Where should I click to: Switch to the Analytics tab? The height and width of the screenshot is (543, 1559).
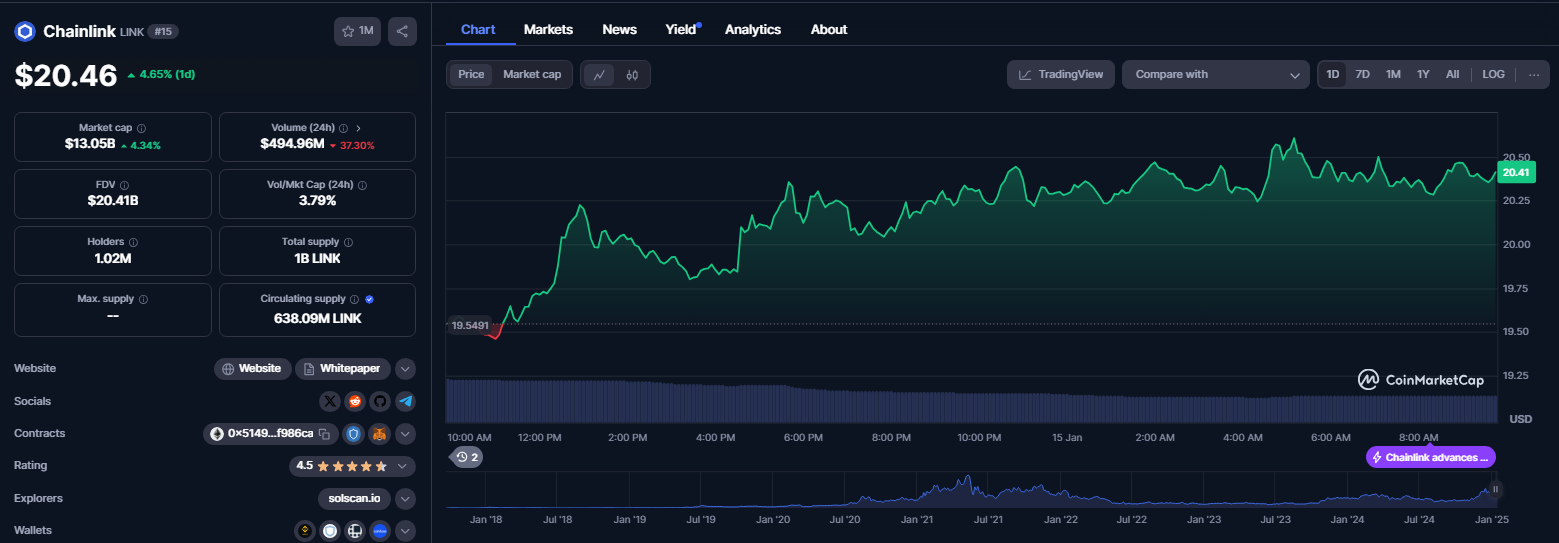753,29
